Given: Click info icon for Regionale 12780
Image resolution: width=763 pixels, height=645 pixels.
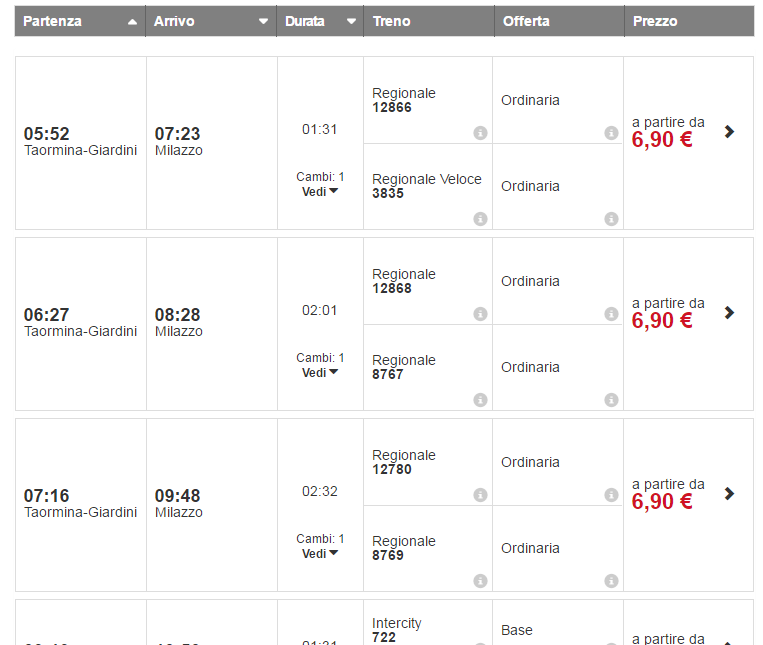Looking at the screenshot, I should pos(480,495).
